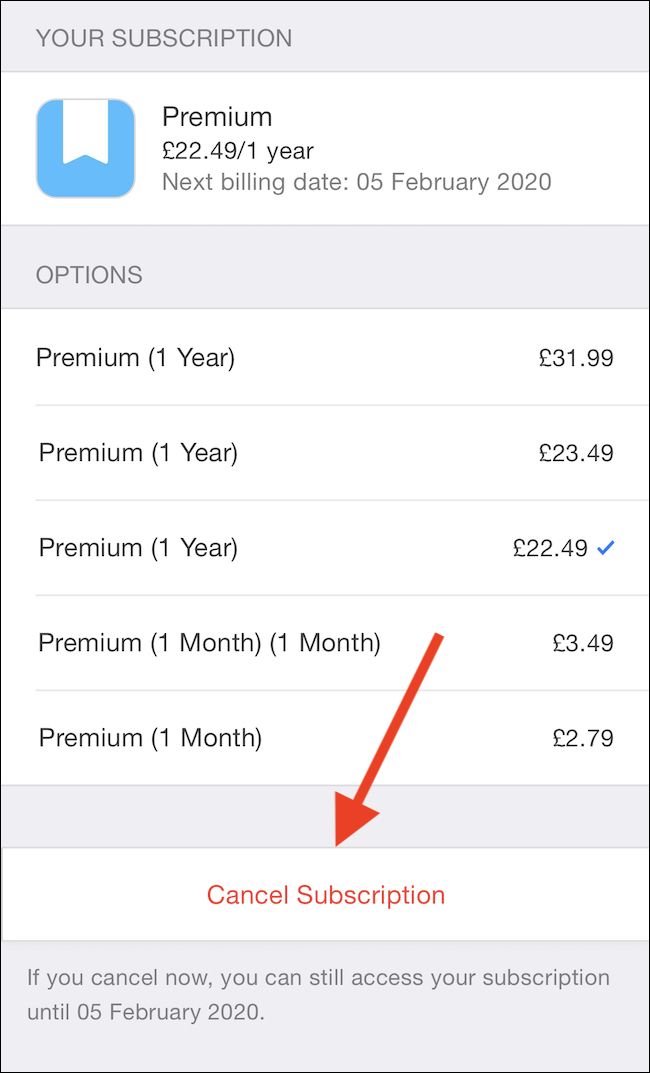Tap Cancel Subscription
The width and height of the screenshot is (650, 1073).
click(325, 895)
